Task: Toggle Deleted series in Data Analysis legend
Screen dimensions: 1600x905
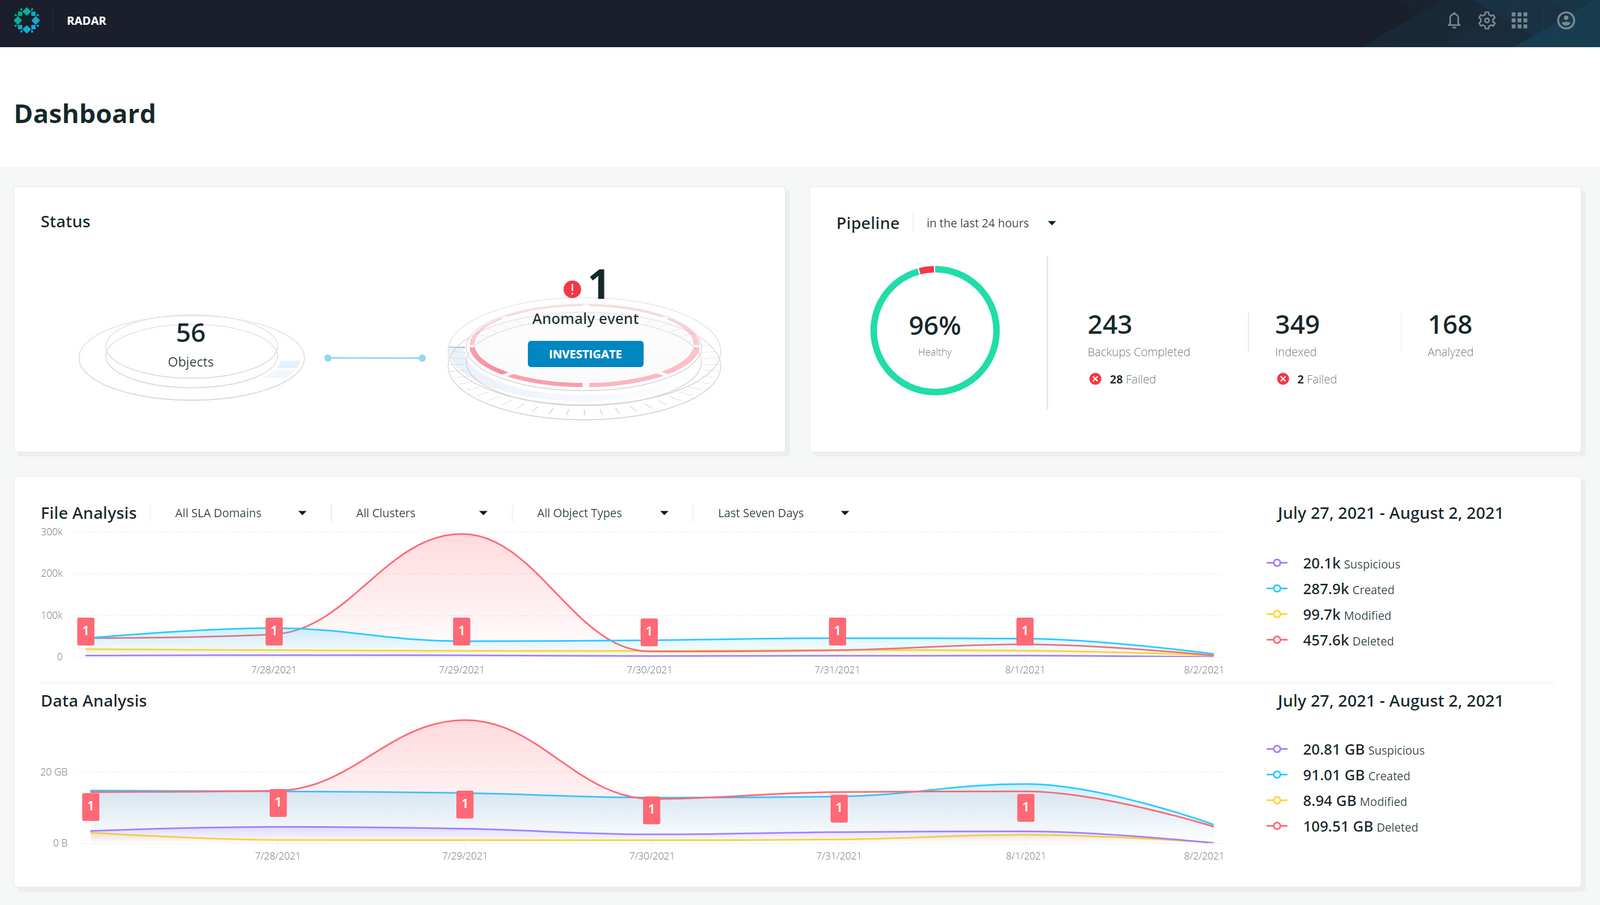Action: 1277,827
